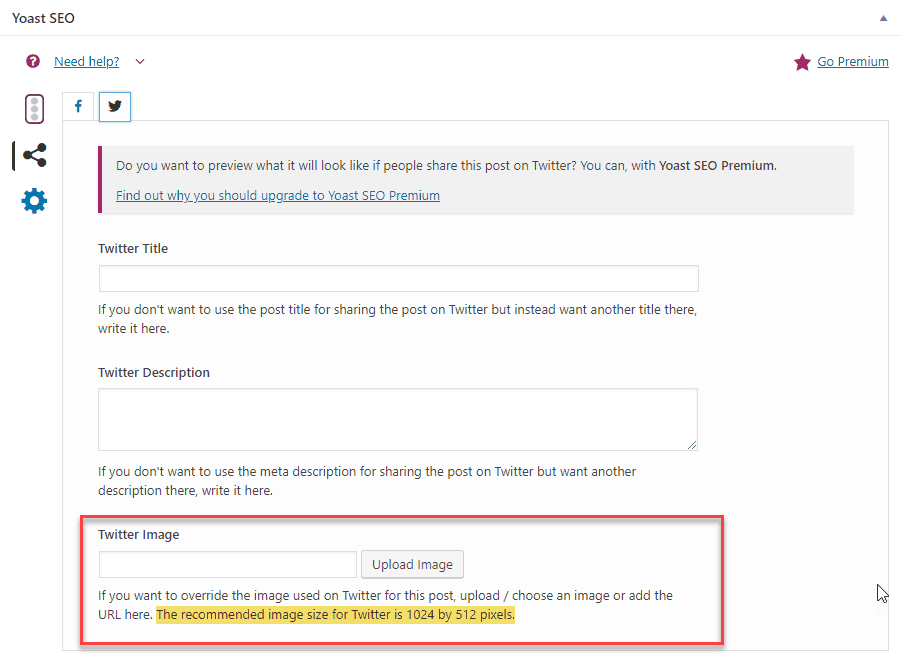Grab the Twitter Description resize handle
This screenshot has height=663, width=901.
pos(692,445)
